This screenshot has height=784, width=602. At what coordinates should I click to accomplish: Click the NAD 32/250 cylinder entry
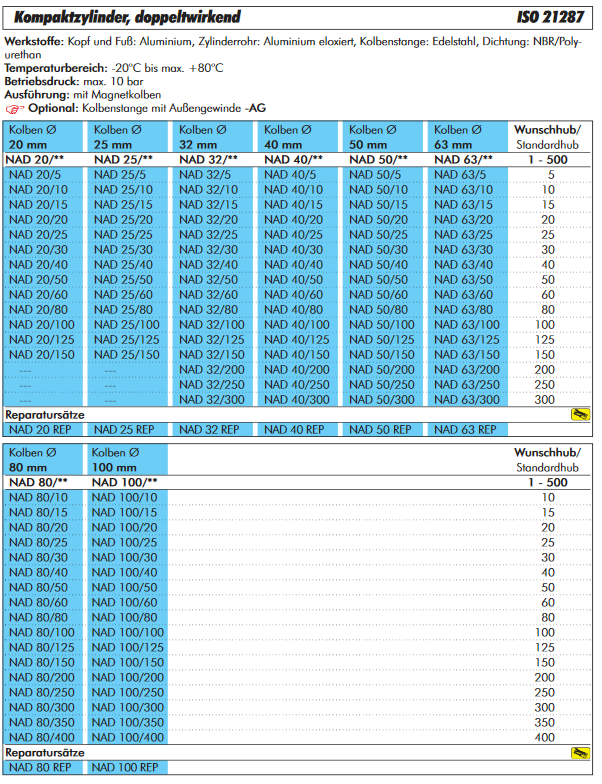click(x=212, y=385)
